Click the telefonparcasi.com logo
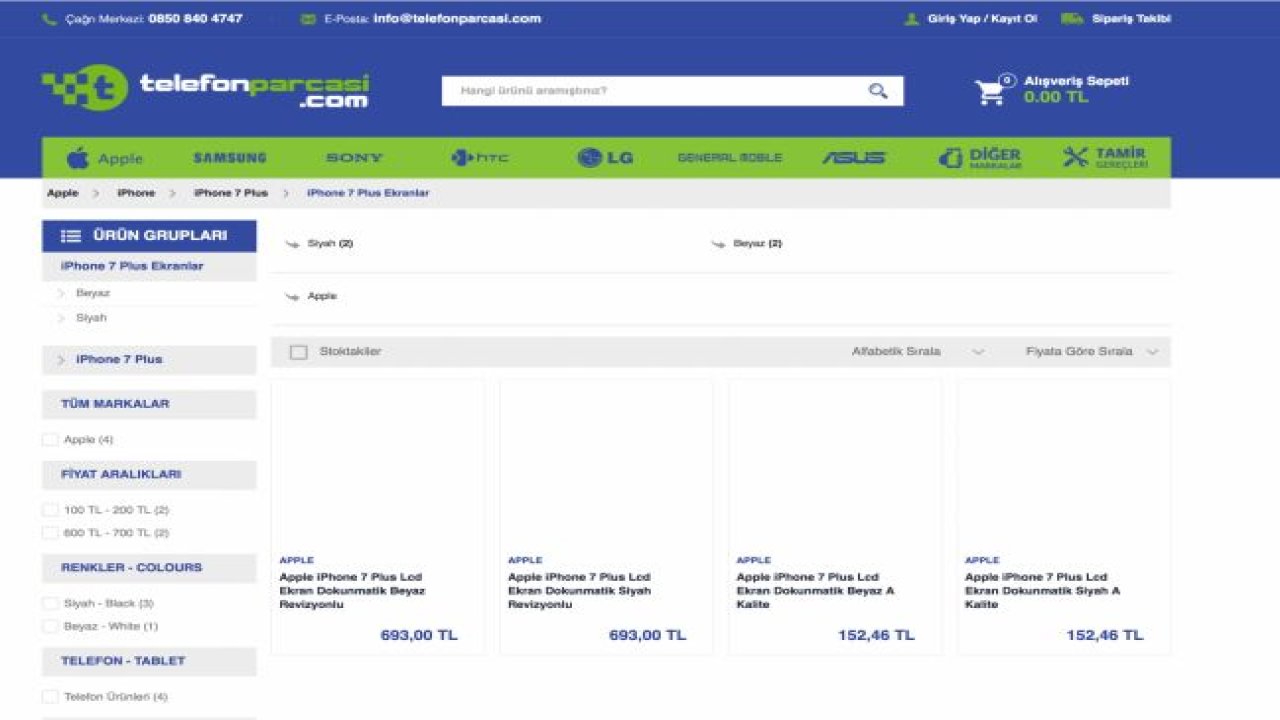 click(205, 89)
